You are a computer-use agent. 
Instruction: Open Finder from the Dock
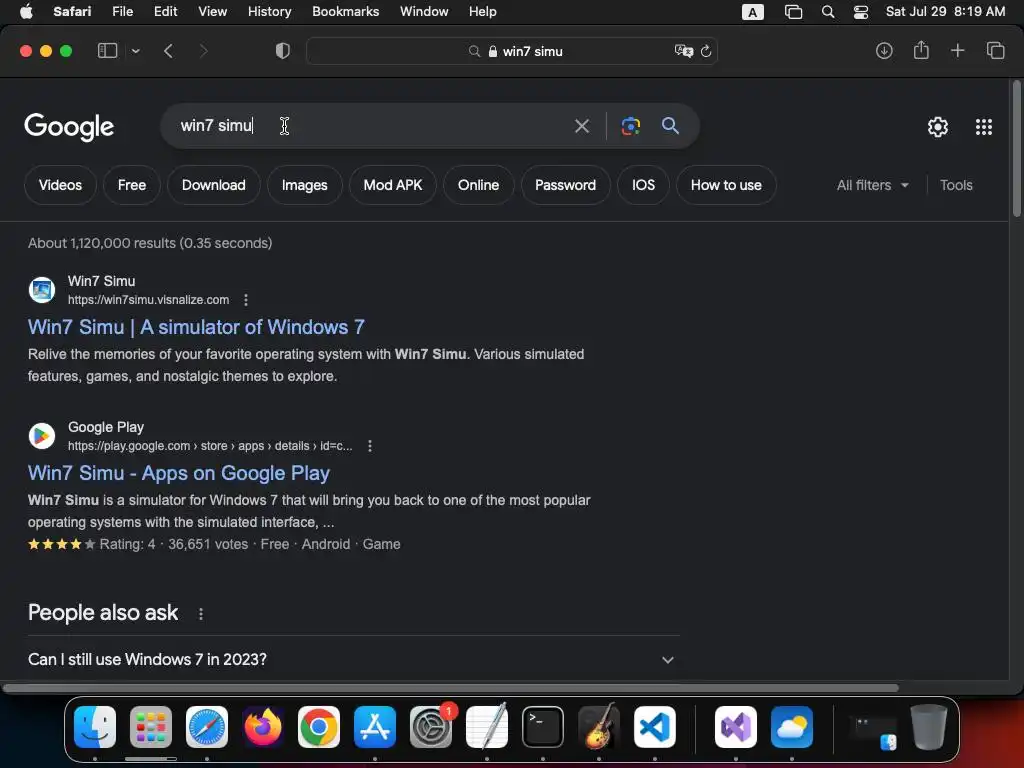coord(95,727)
